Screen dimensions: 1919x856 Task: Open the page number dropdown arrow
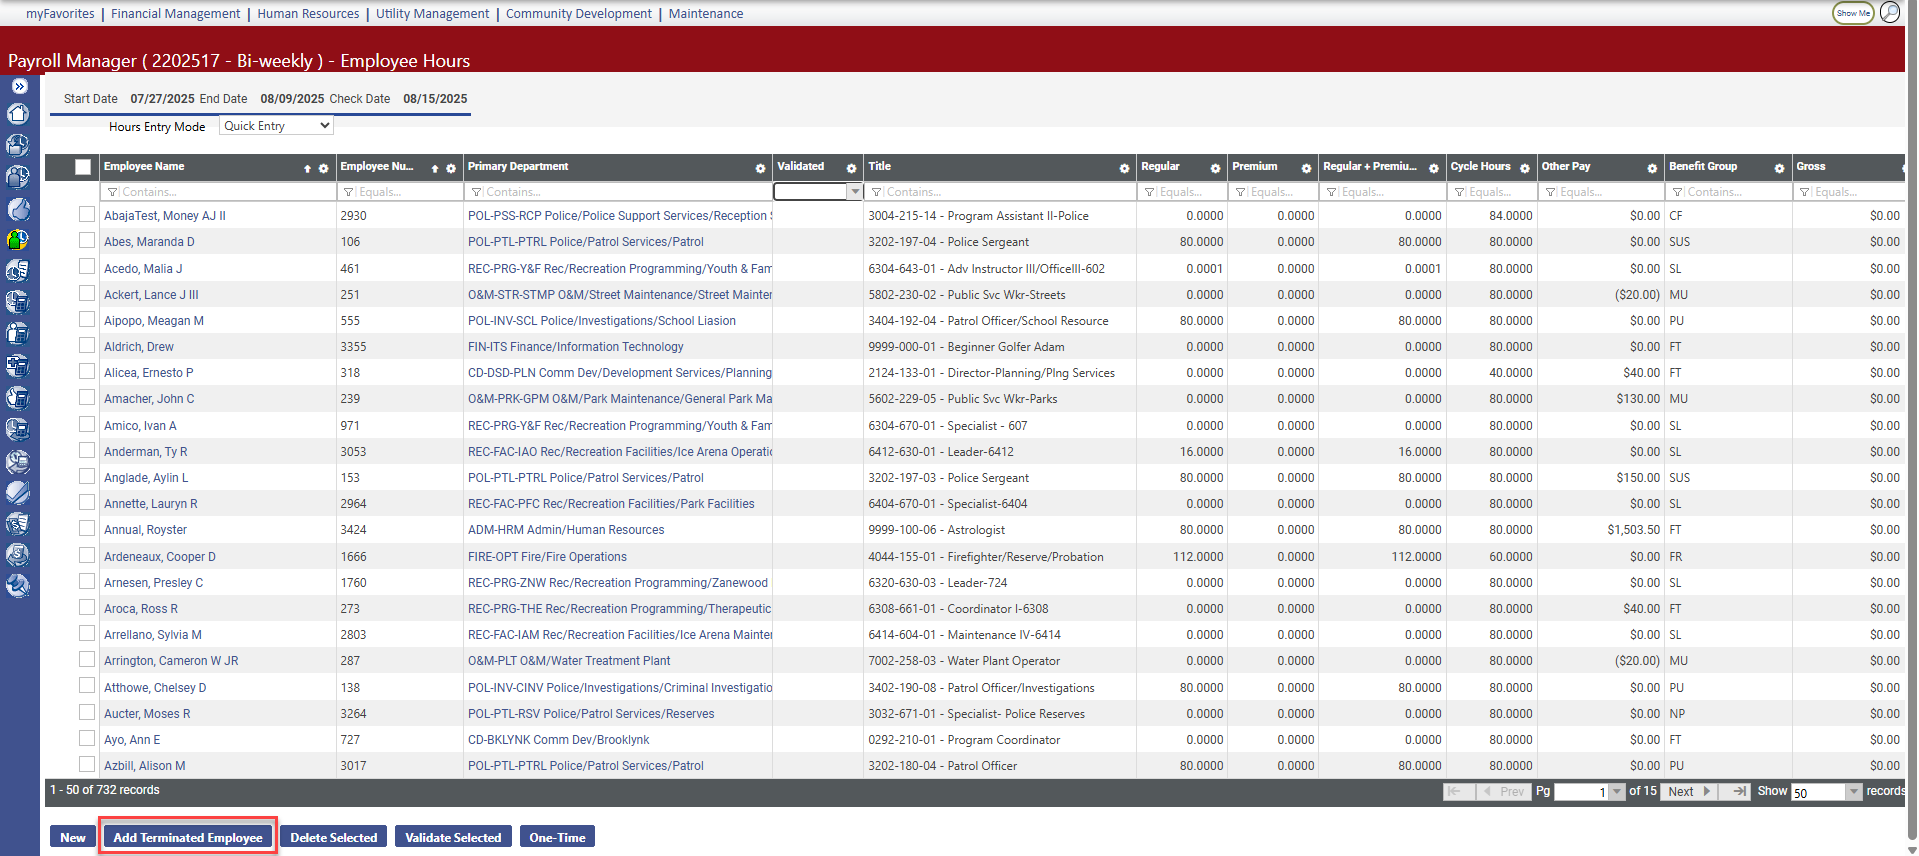coord(1617,792)
